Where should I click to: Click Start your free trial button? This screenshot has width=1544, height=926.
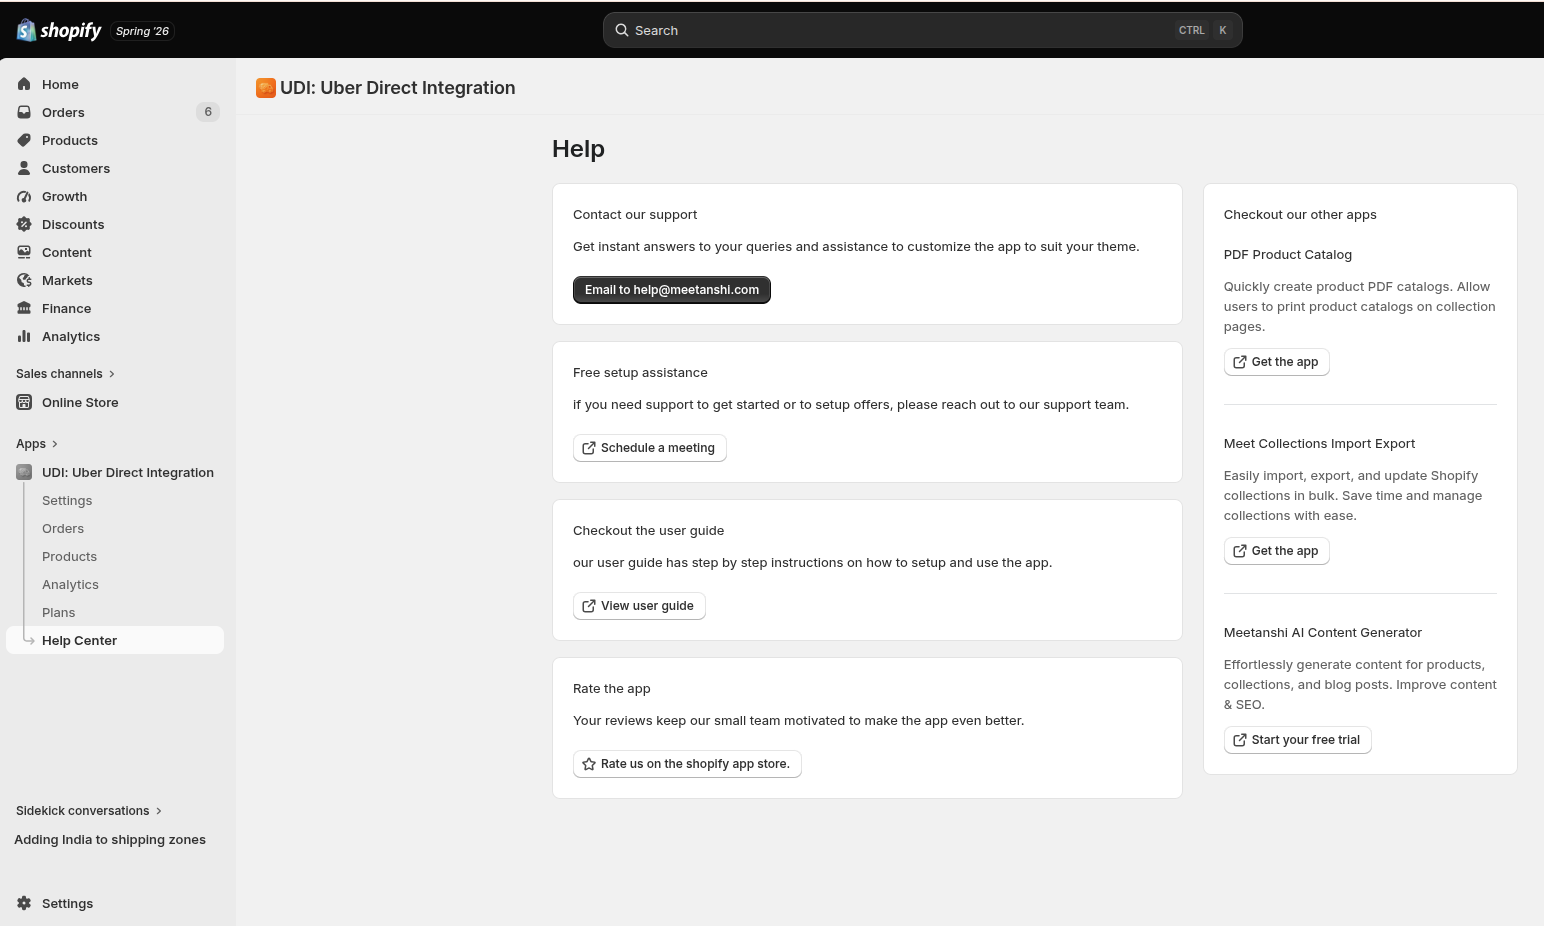click(x=1297, y=740)
